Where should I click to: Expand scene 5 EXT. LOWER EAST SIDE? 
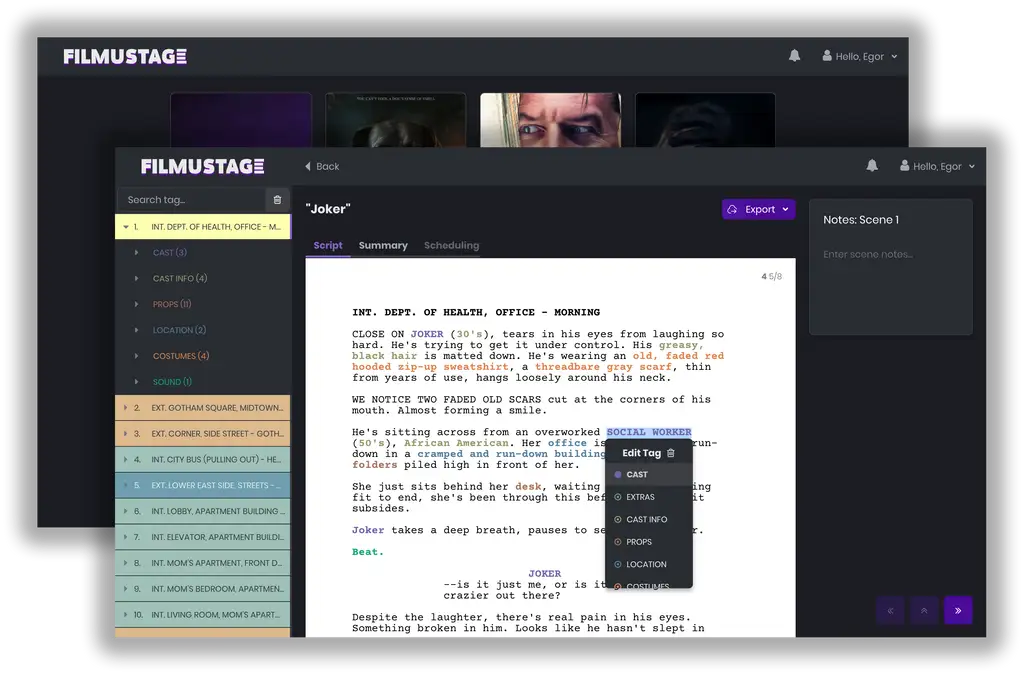point(125,485)
